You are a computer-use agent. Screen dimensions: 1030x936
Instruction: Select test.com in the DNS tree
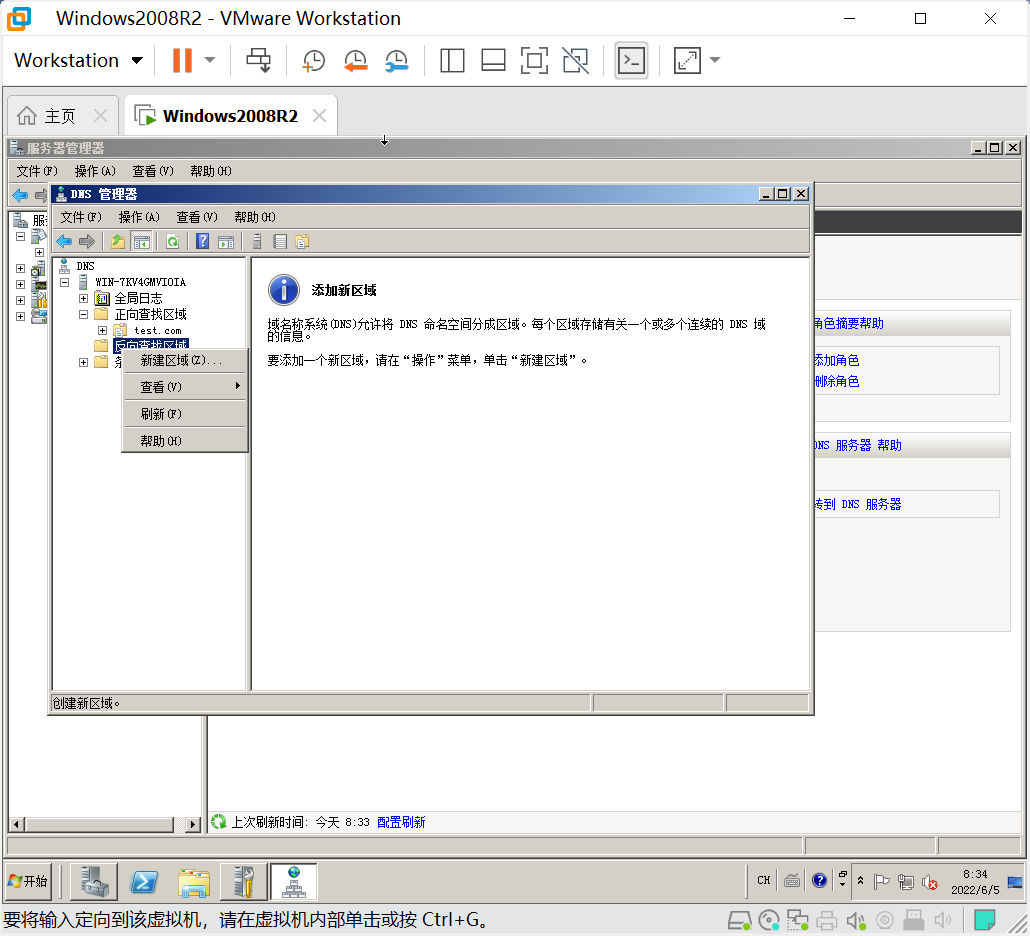pos(158,330)
